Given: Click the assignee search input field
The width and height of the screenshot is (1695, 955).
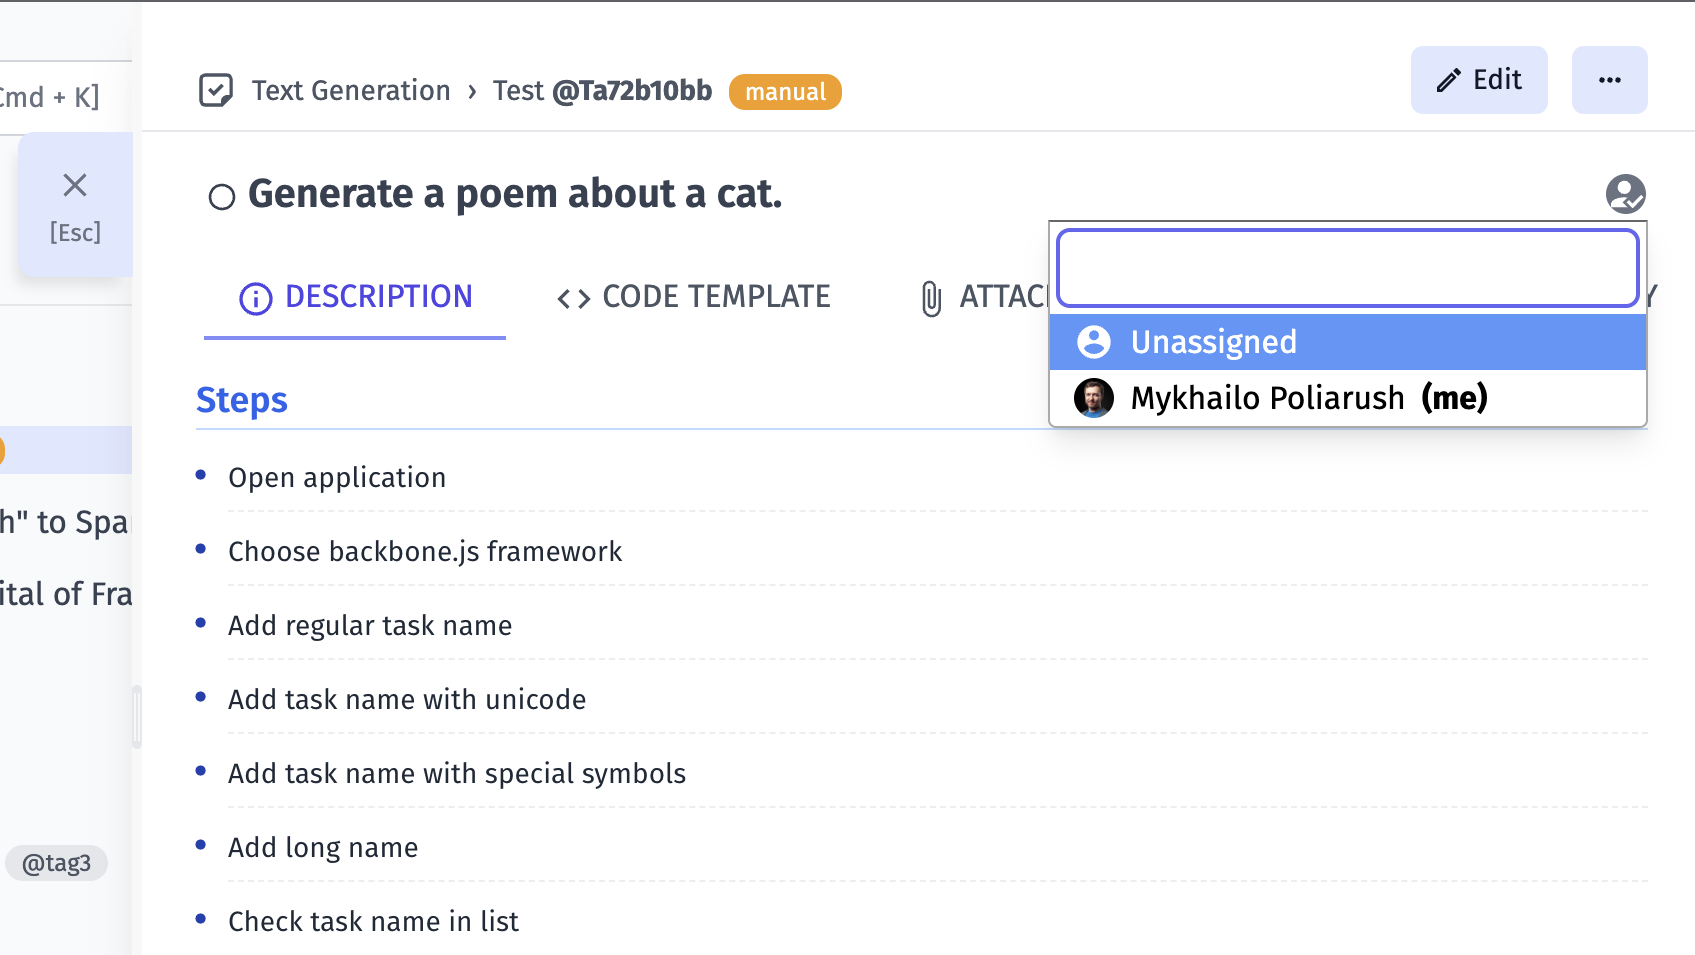Looking at the screenshot, I should (1347, 268).
